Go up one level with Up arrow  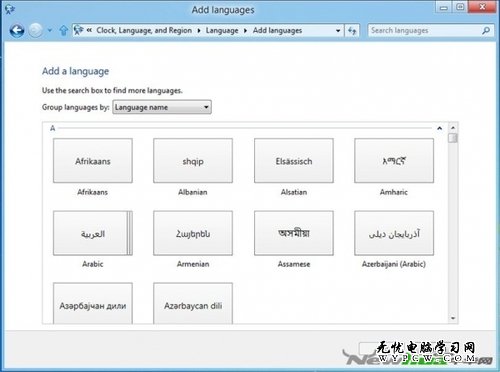pyautogui.click(x=63, y=31)
